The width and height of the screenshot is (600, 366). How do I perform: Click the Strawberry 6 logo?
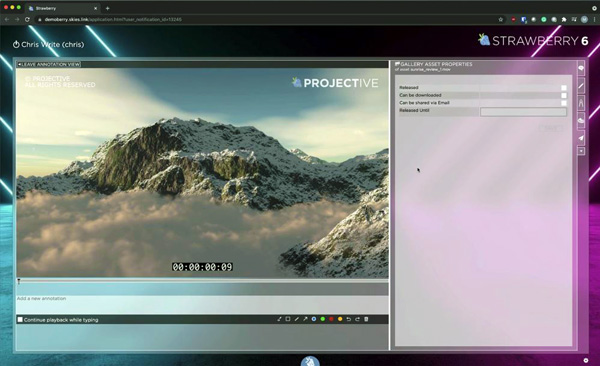(x=533, y=40)
